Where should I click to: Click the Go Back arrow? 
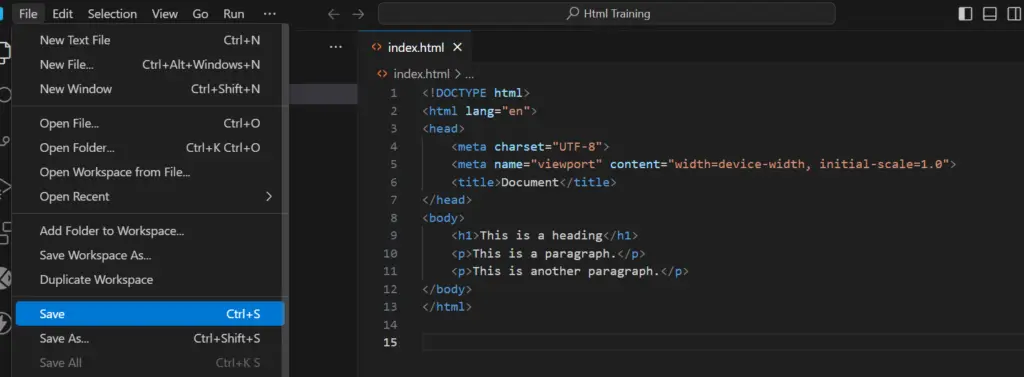coord(334,14)
